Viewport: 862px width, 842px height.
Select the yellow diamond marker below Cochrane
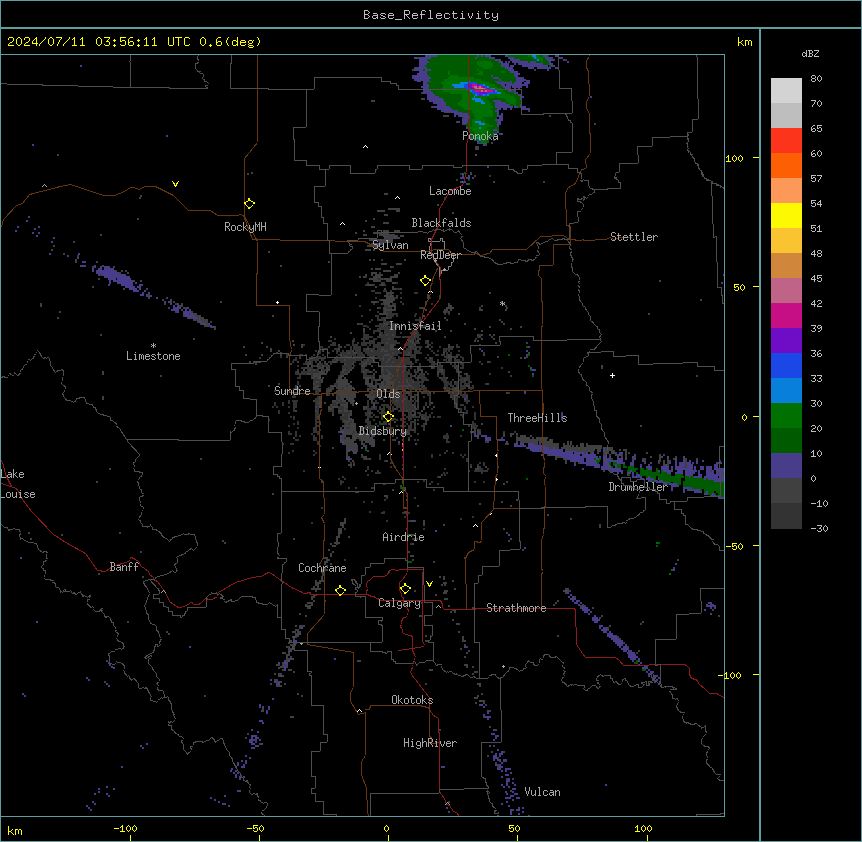(x=340, y=590)
